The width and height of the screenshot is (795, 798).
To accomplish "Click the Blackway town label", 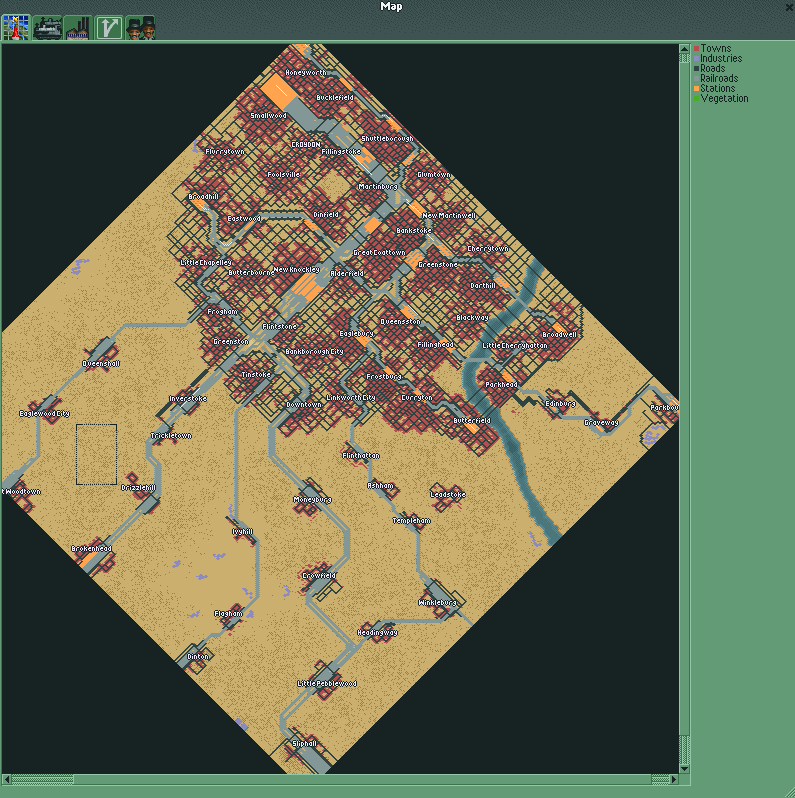I will [x=472, y=318].
